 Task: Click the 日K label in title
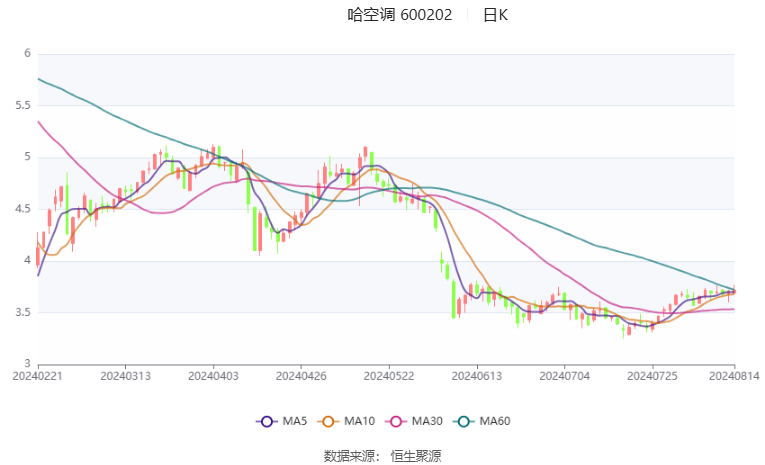coord(495,15)
